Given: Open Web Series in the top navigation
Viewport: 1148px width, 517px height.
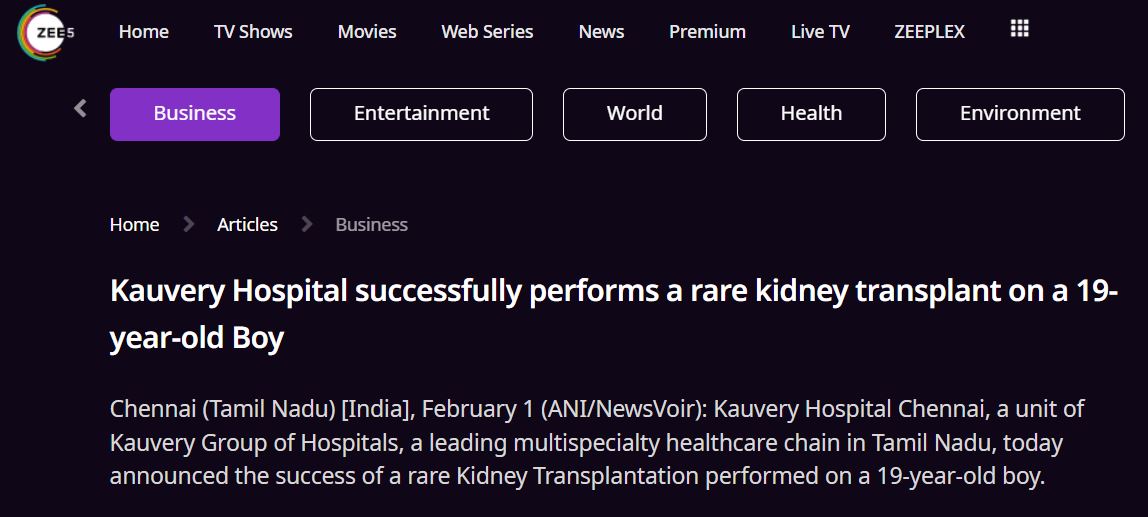Looking at the screenshot, I should [x=487, y=32].
